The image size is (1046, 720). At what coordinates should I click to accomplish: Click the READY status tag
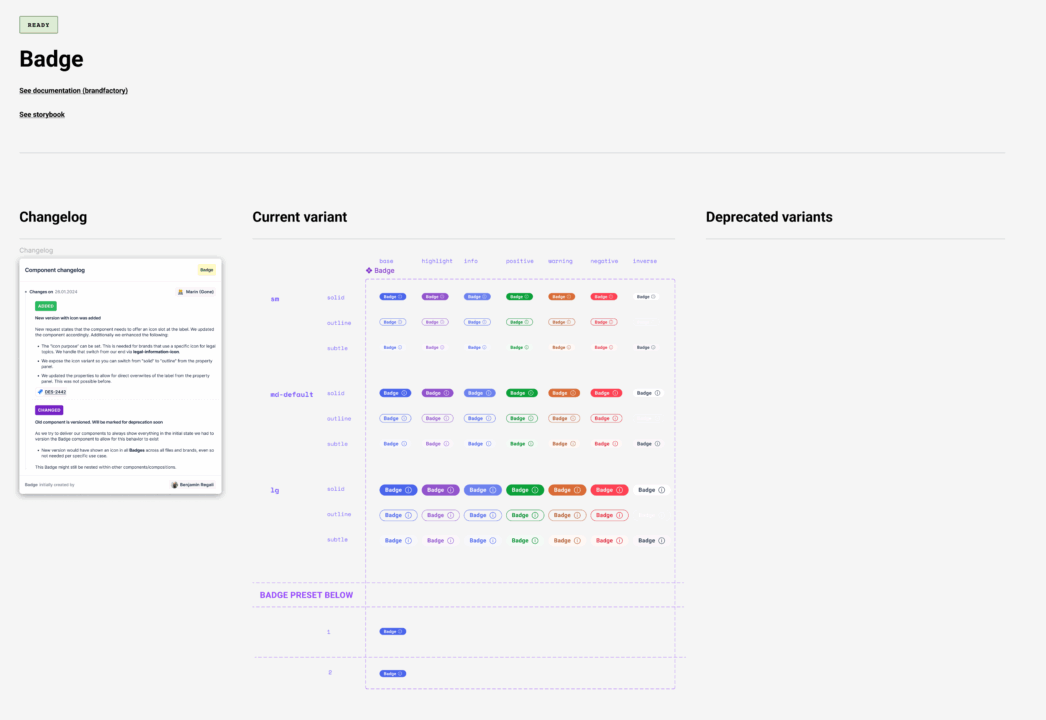click(x=38, y=25)
